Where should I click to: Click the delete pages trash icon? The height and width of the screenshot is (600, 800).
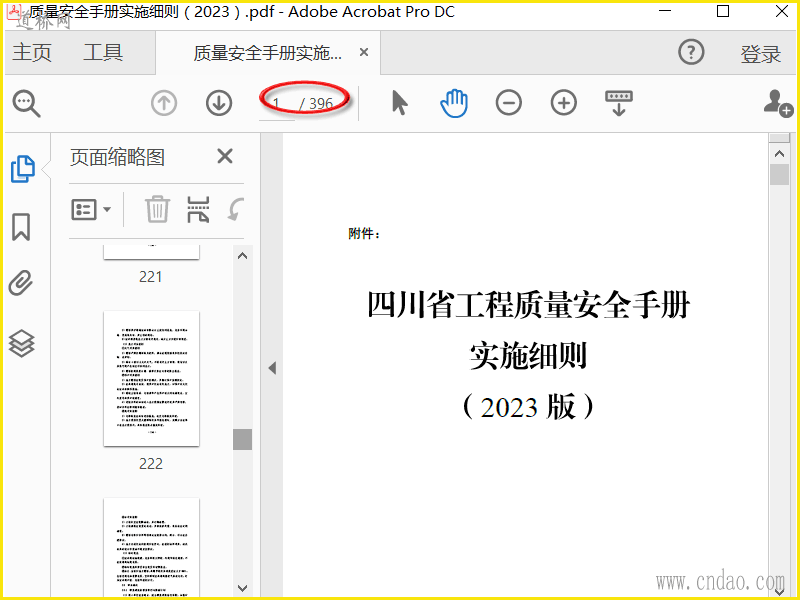tap(157, 209)
